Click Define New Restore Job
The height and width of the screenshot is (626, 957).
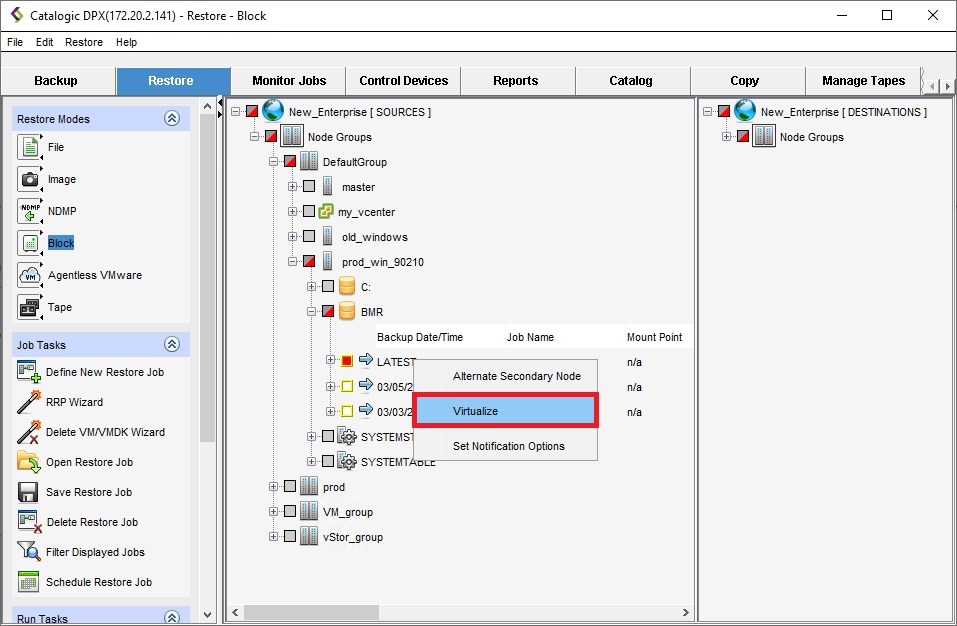(104, 372)
